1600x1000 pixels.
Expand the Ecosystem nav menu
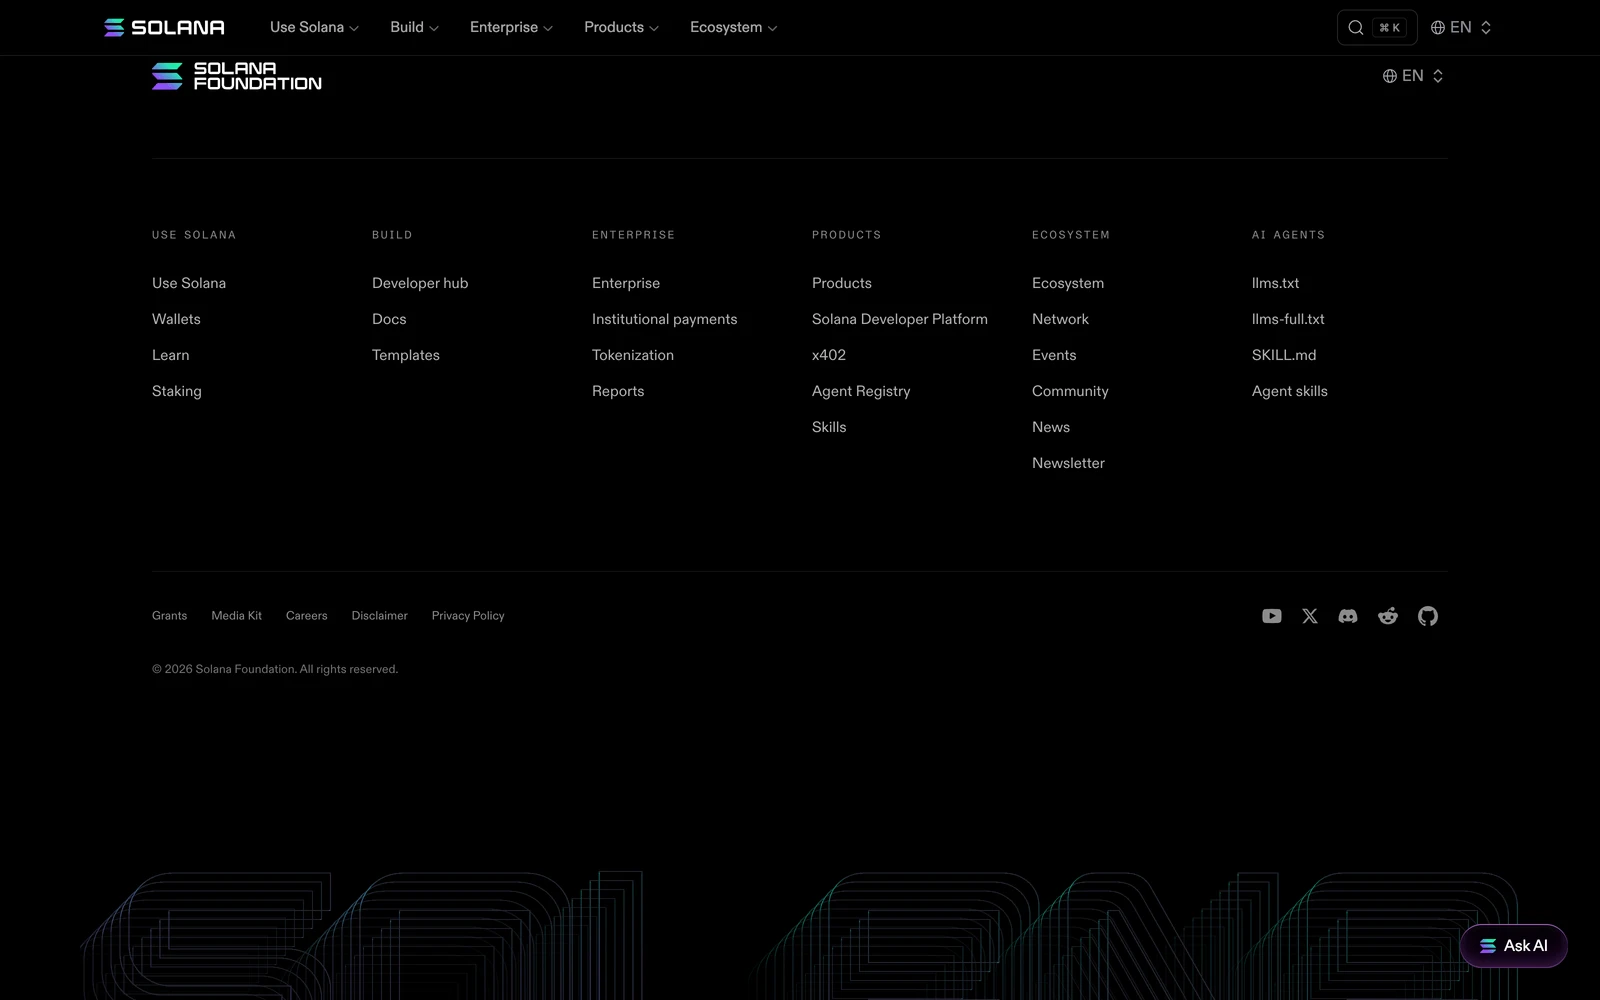(733, 27)
